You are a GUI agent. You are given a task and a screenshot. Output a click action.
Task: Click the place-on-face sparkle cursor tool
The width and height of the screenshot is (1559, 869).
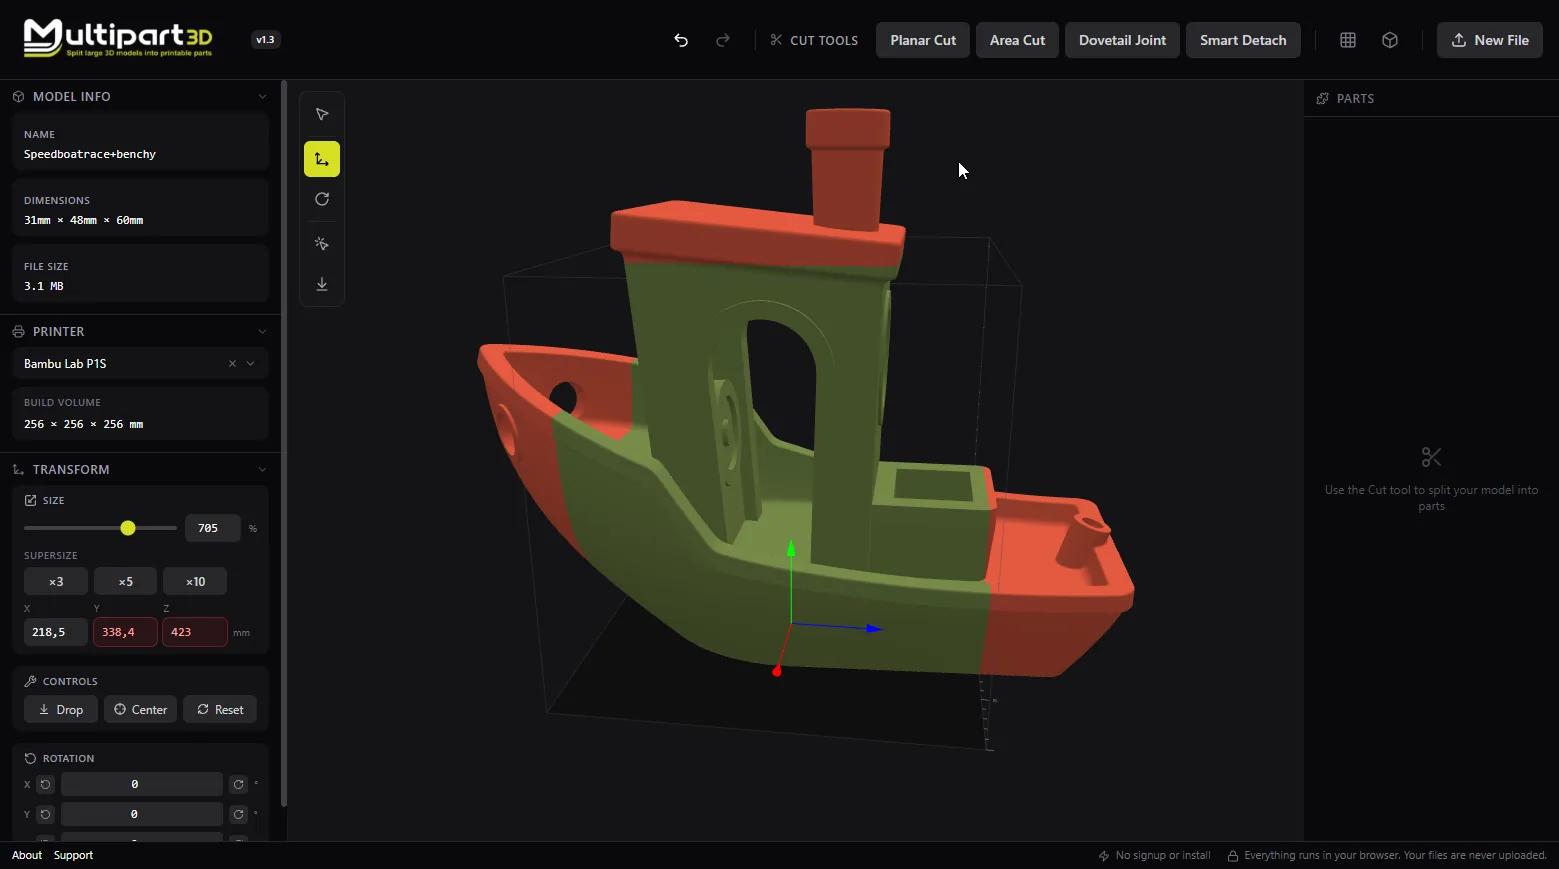point(322,244)
